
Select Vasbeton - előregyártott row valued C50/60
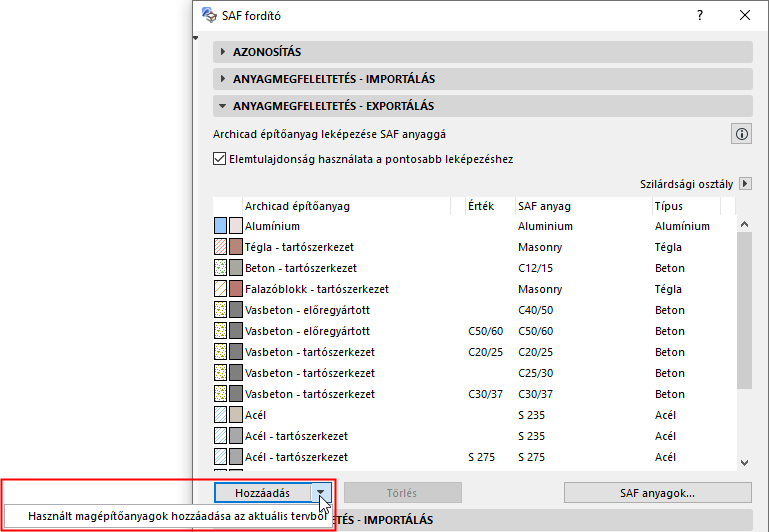(475, 331)
